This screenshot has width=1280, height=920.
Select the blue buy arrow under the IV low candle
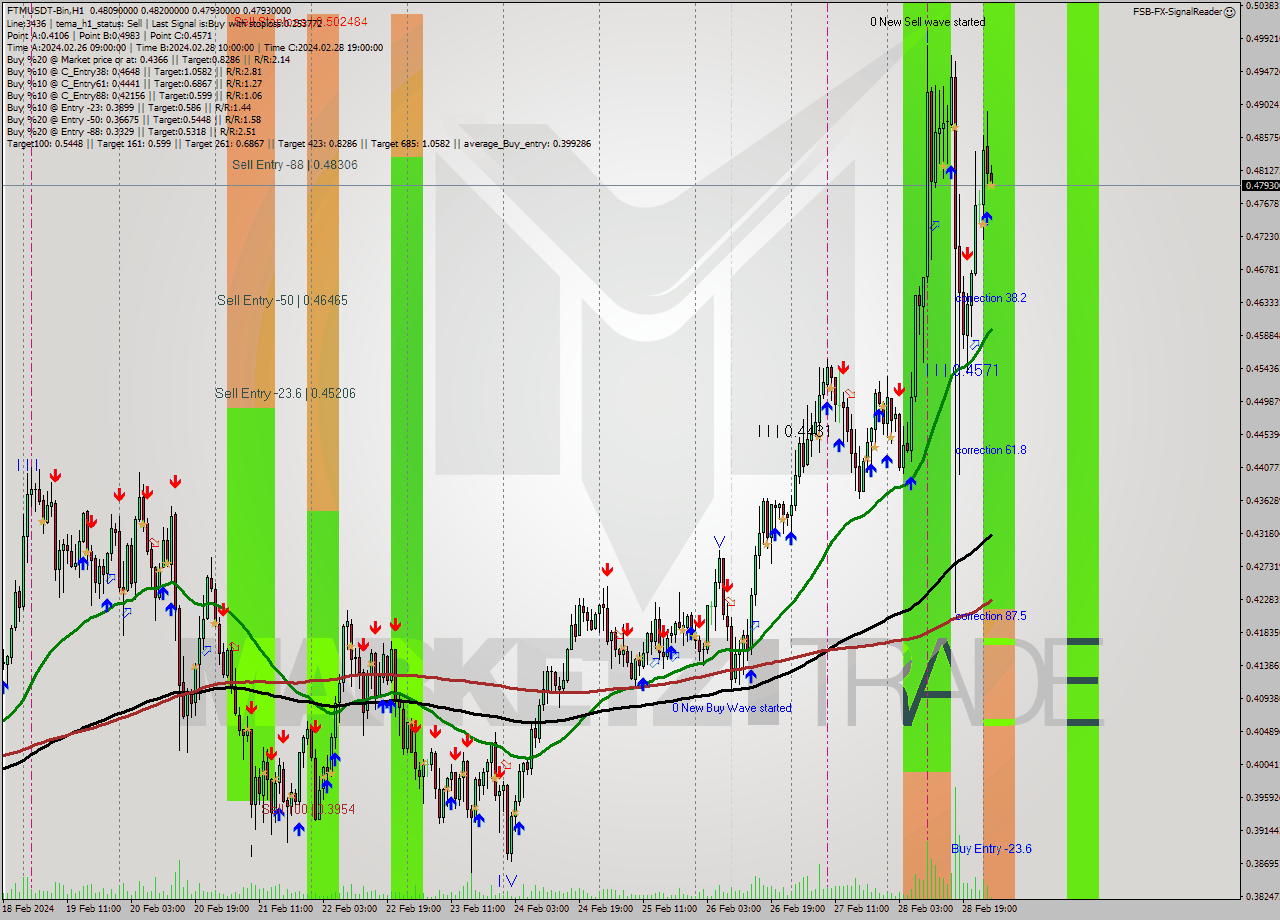[518, 828]
